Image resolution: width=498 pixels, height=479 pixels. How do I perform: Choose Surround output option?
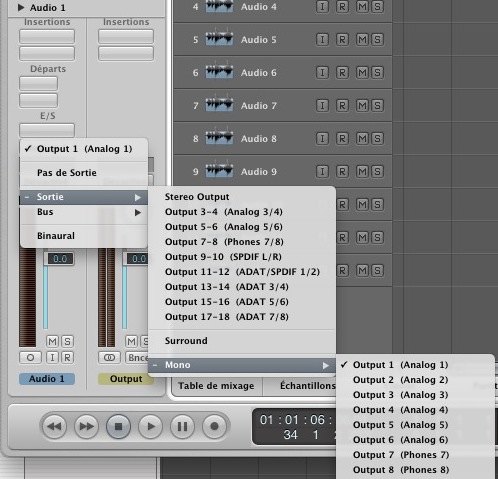pos(242,341)
